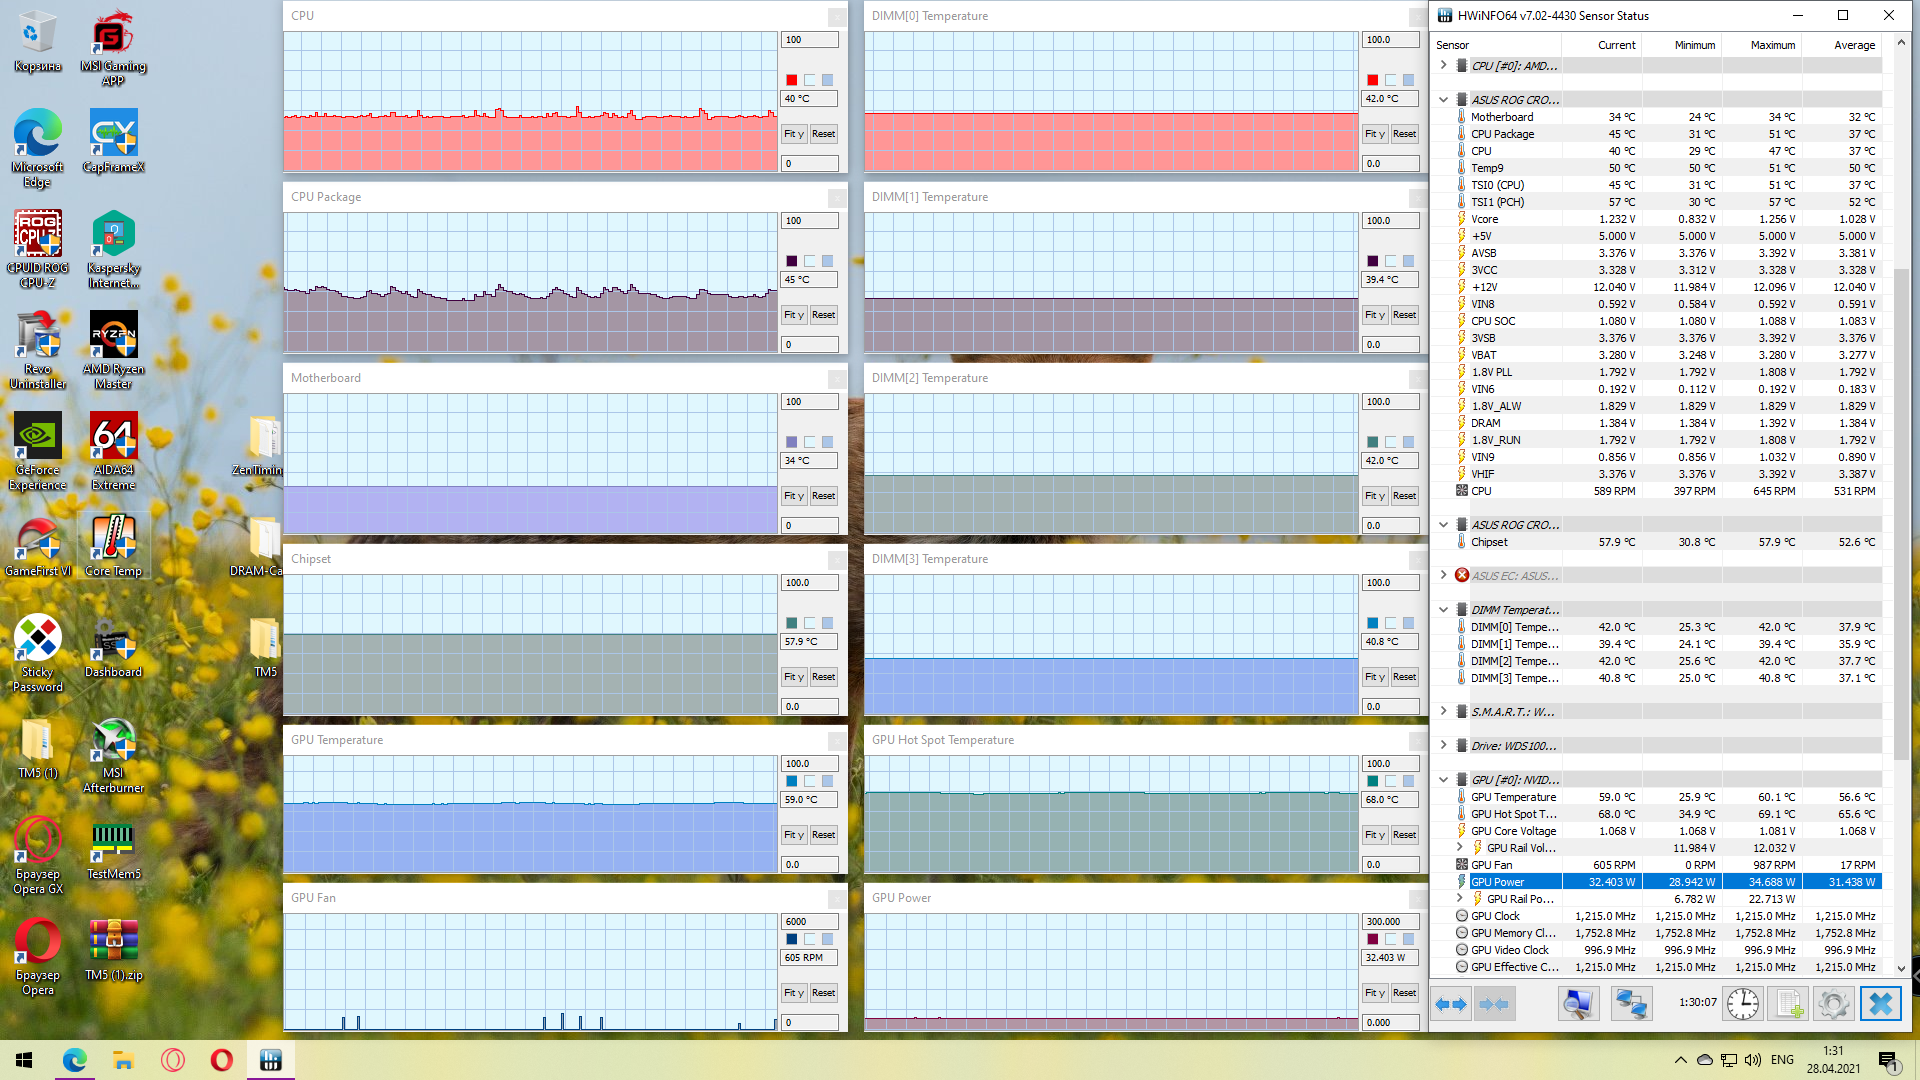Viewport: 1920px width, 1080px height.
Task: Expand the GPU Rail Voltages sub-item
Action: (x=1459, y=847)
